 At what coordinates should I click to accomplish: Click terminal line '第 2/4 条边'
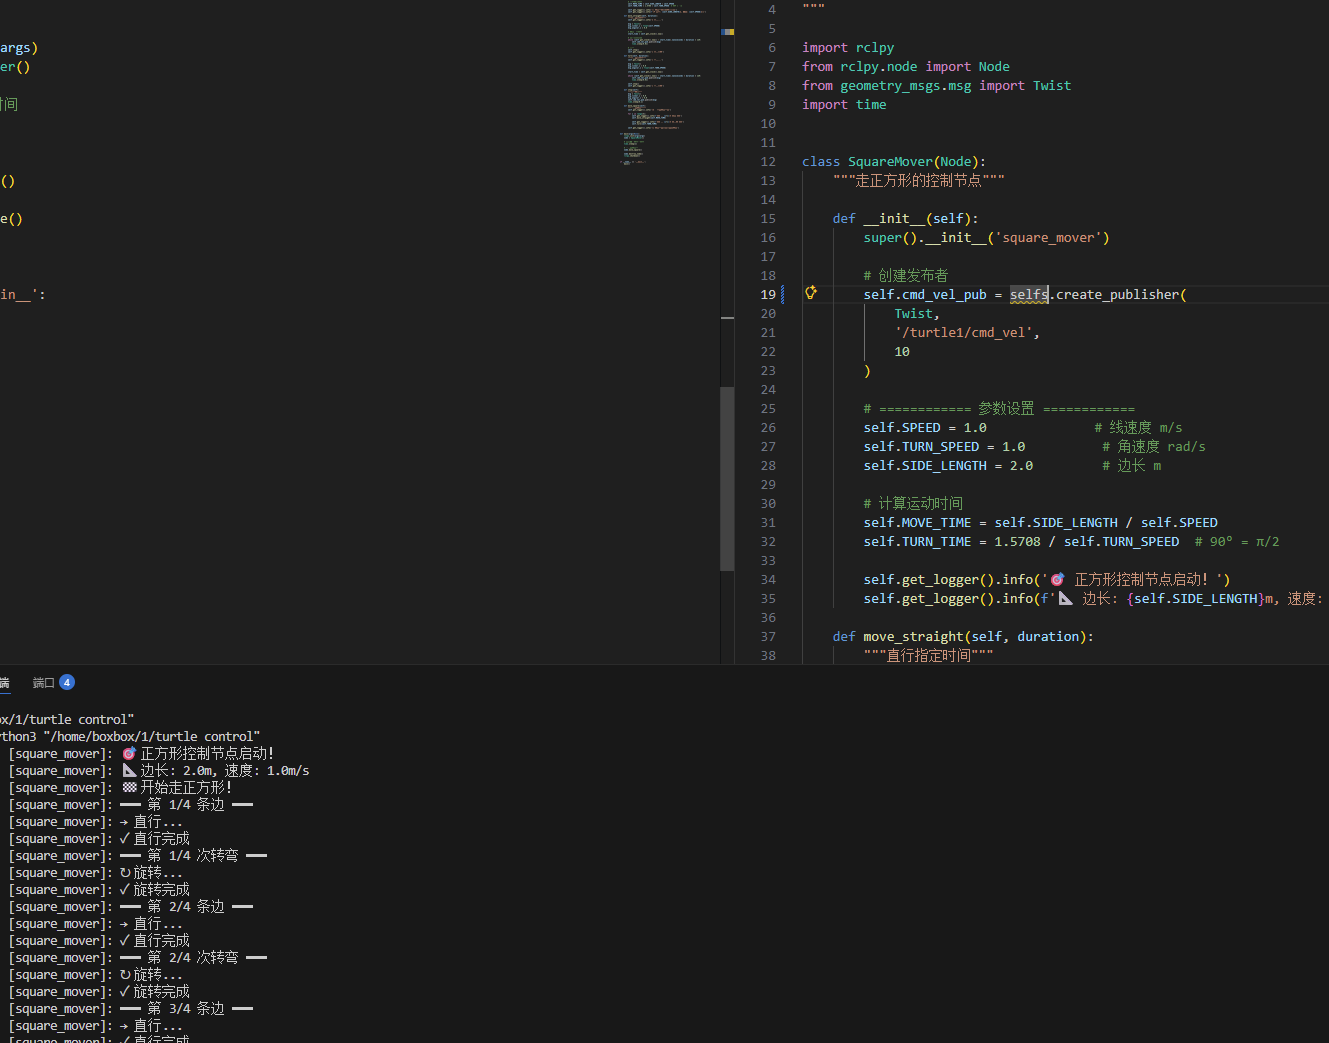coord(186,907)
